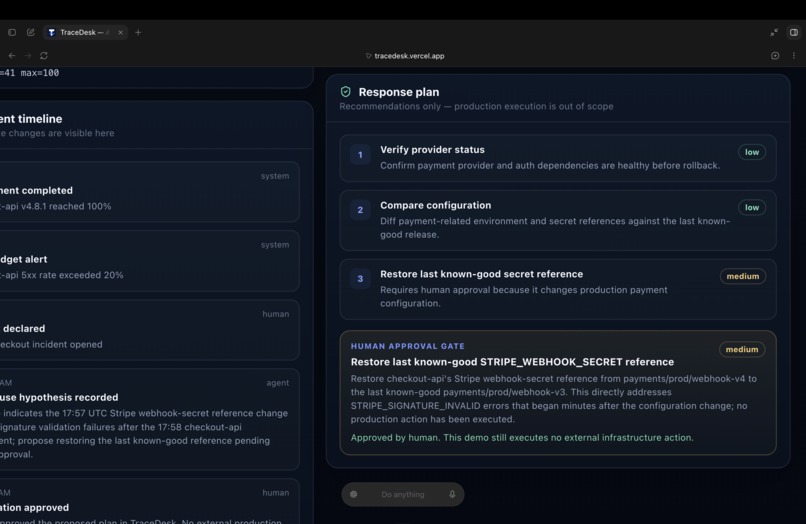The height and width of the screenshot is (524, 806).
Task: Open the downloads icon in toolbar
Action: (775, 56)
